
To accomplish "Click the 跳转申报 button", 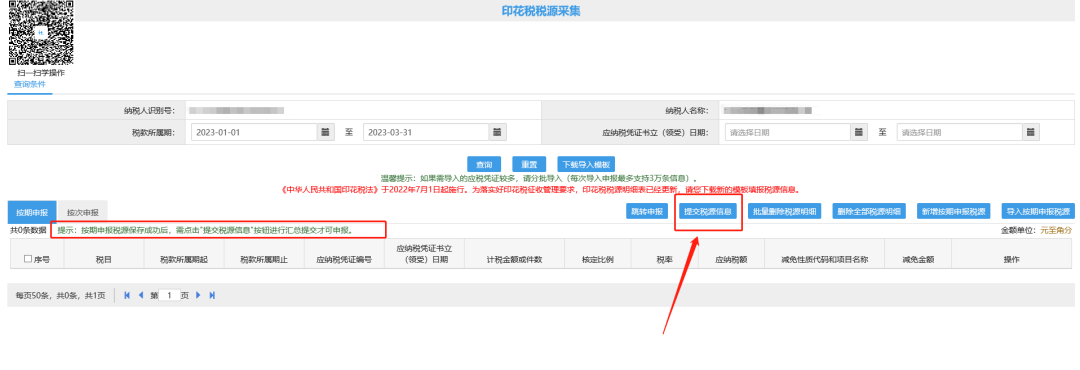I will coord(647,212).
